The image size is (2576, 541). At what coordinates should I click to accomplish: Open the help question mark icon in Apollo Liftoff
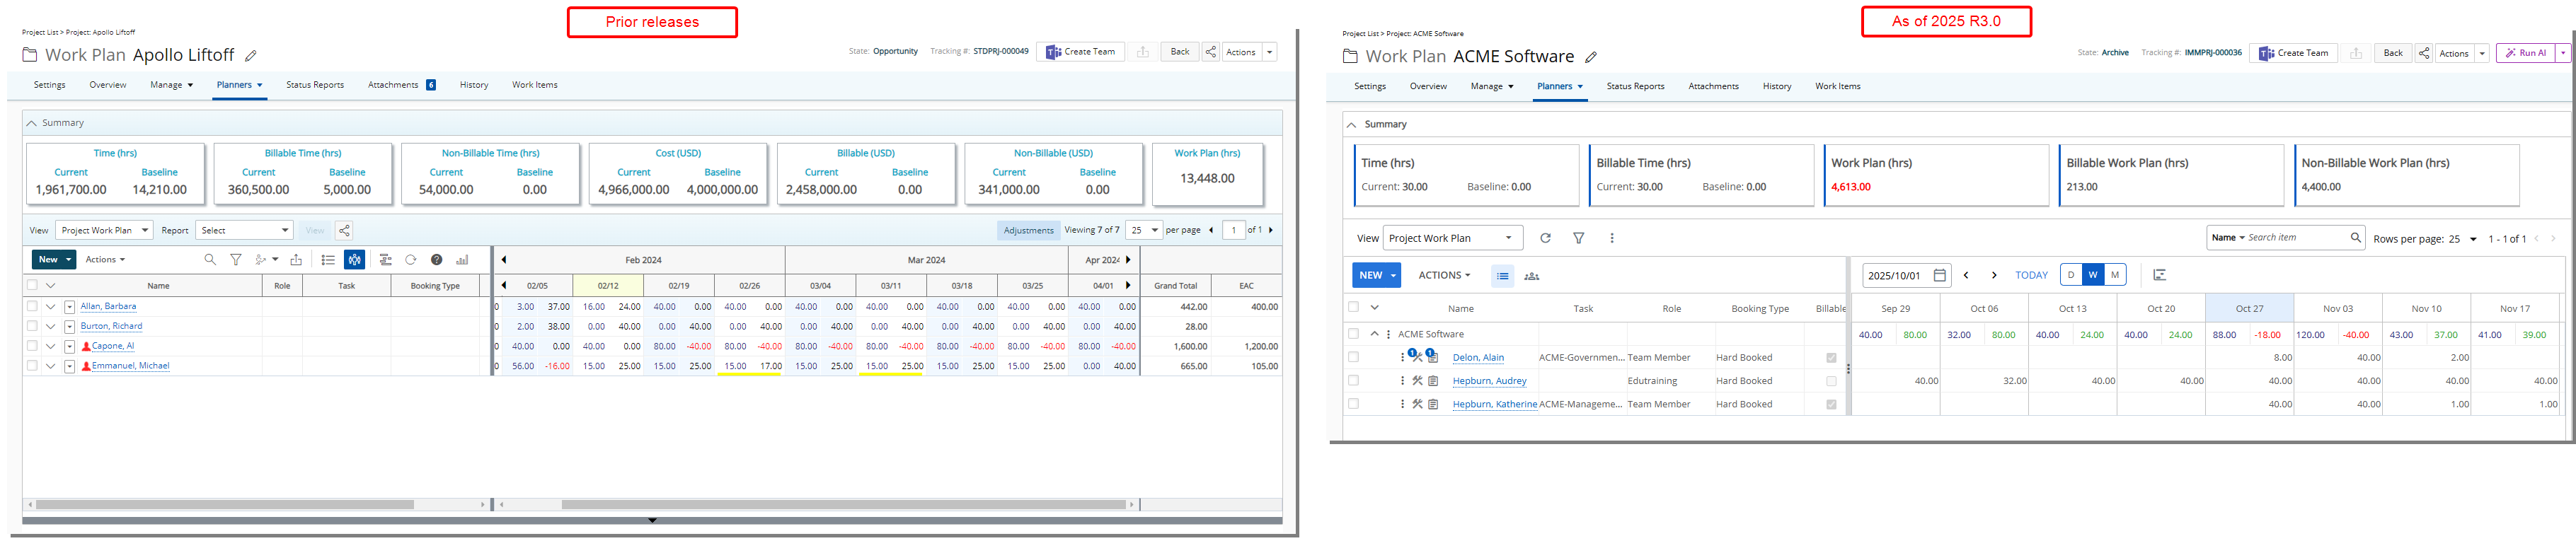[437, 259]
